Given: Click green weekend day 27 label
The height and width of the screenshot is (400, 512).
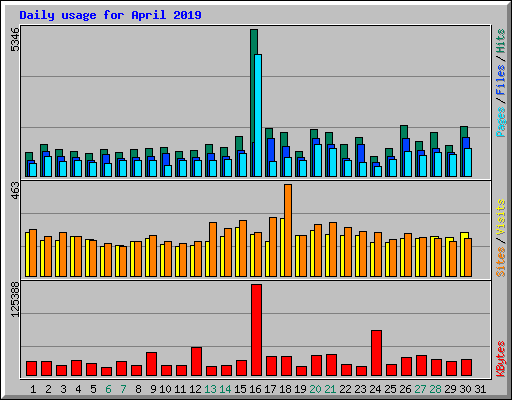Looking at the screenshot, I should point(420,389).
